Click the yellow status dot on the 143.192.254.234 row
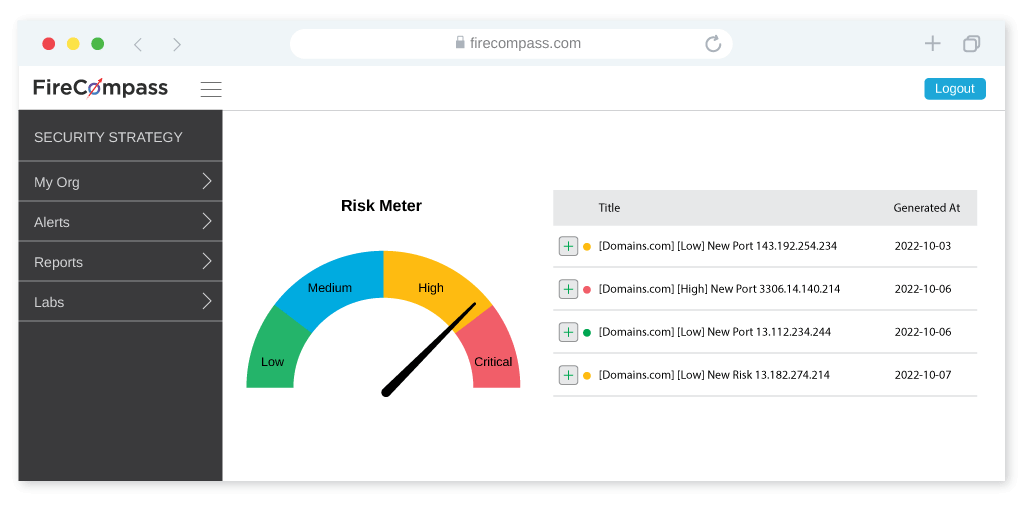 [586, 247]
